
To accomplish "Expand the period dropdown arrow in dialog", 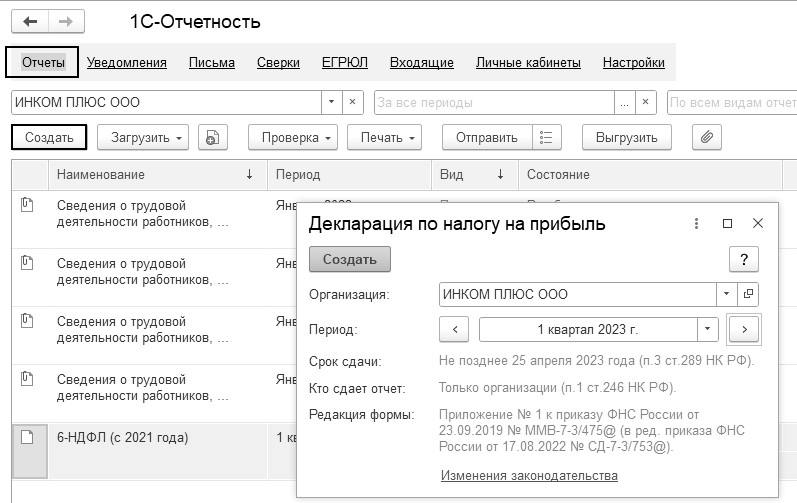I will (708, 329).
